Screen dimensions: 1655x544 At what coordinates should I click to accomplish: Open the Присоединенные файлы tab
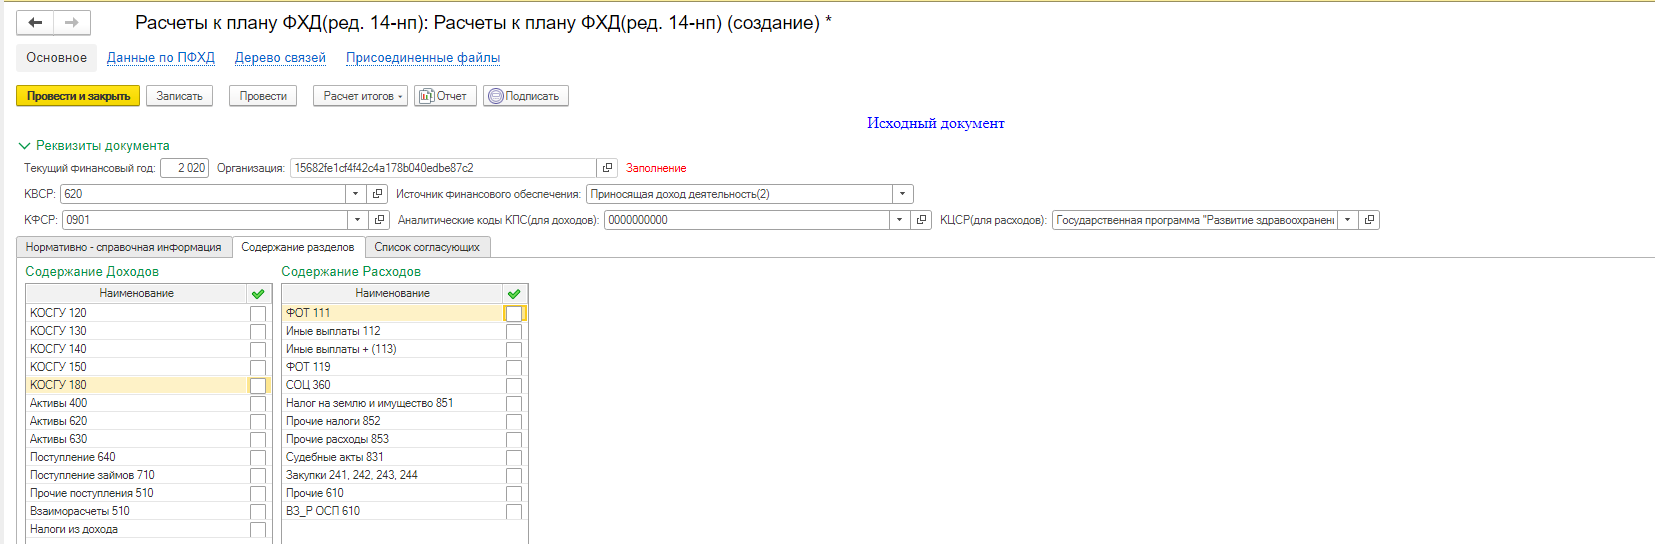pos(423,57)
